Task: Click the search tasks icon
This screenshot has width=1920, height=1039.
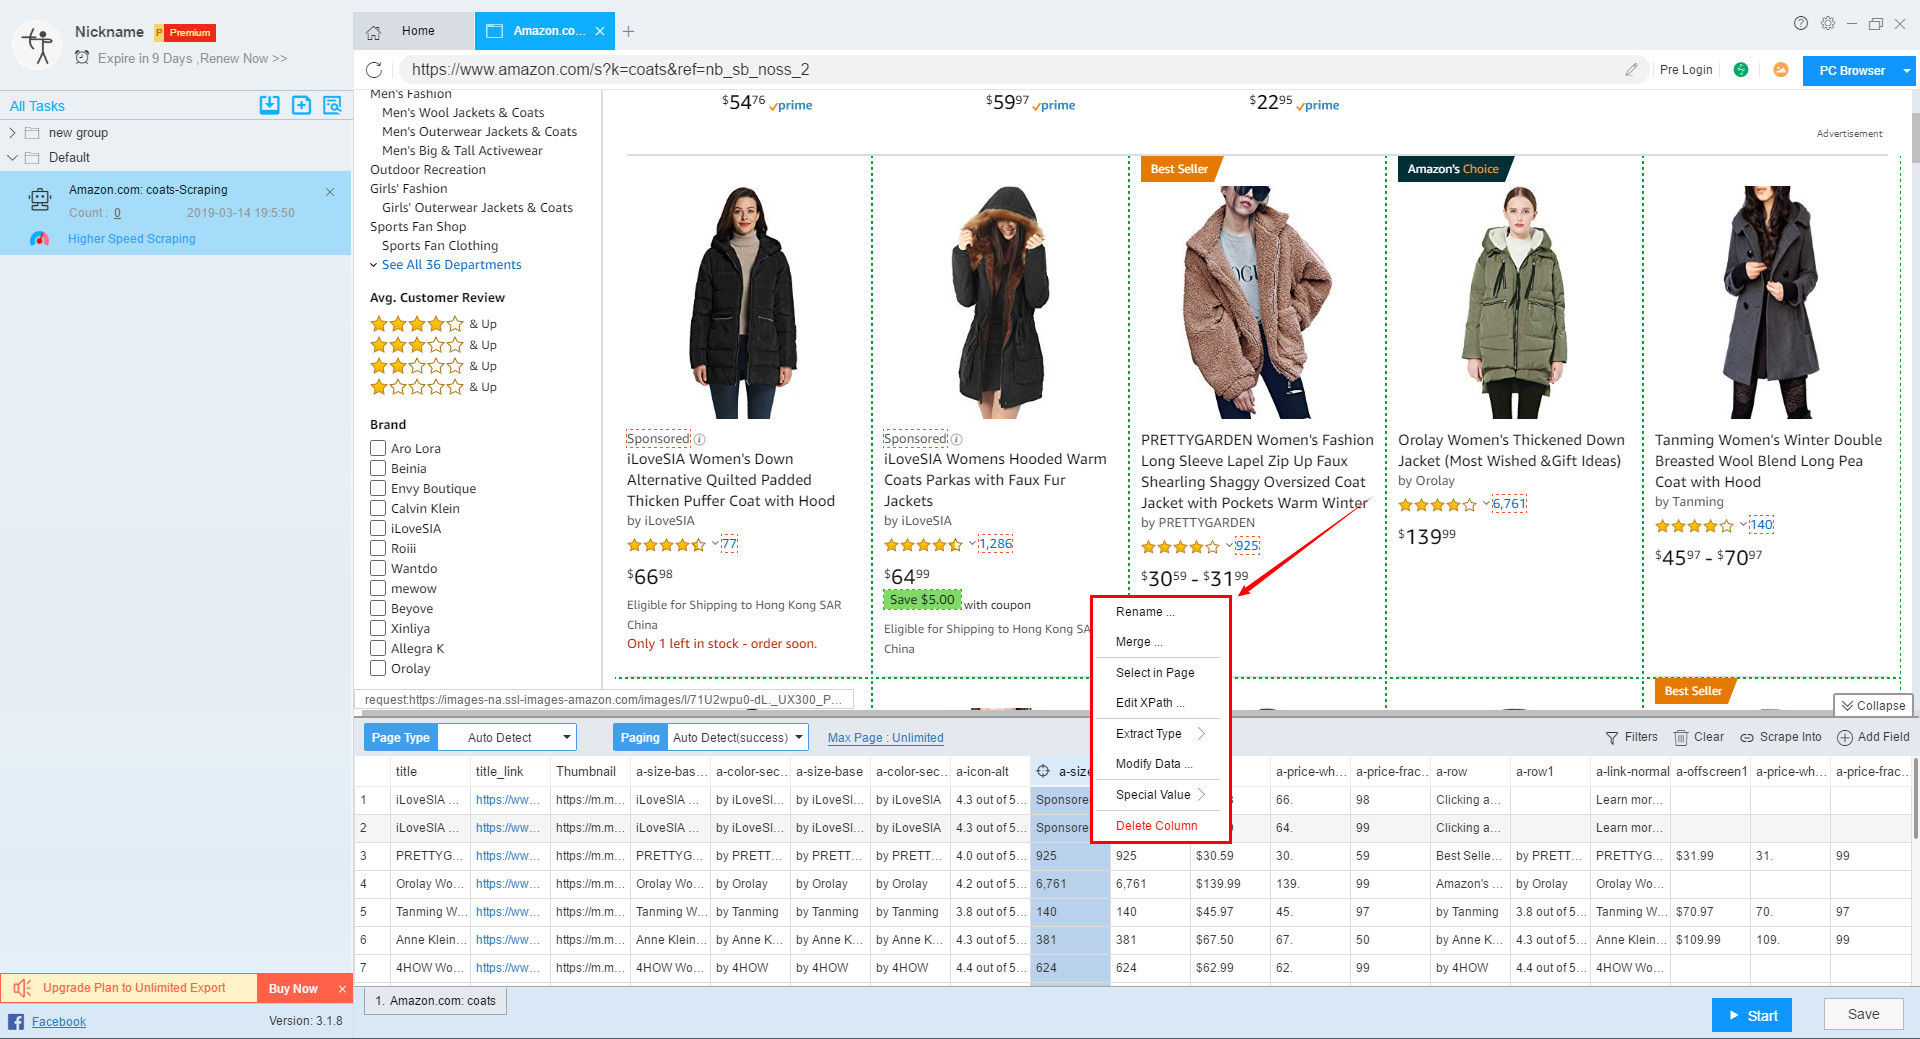Action: point(333,105)
